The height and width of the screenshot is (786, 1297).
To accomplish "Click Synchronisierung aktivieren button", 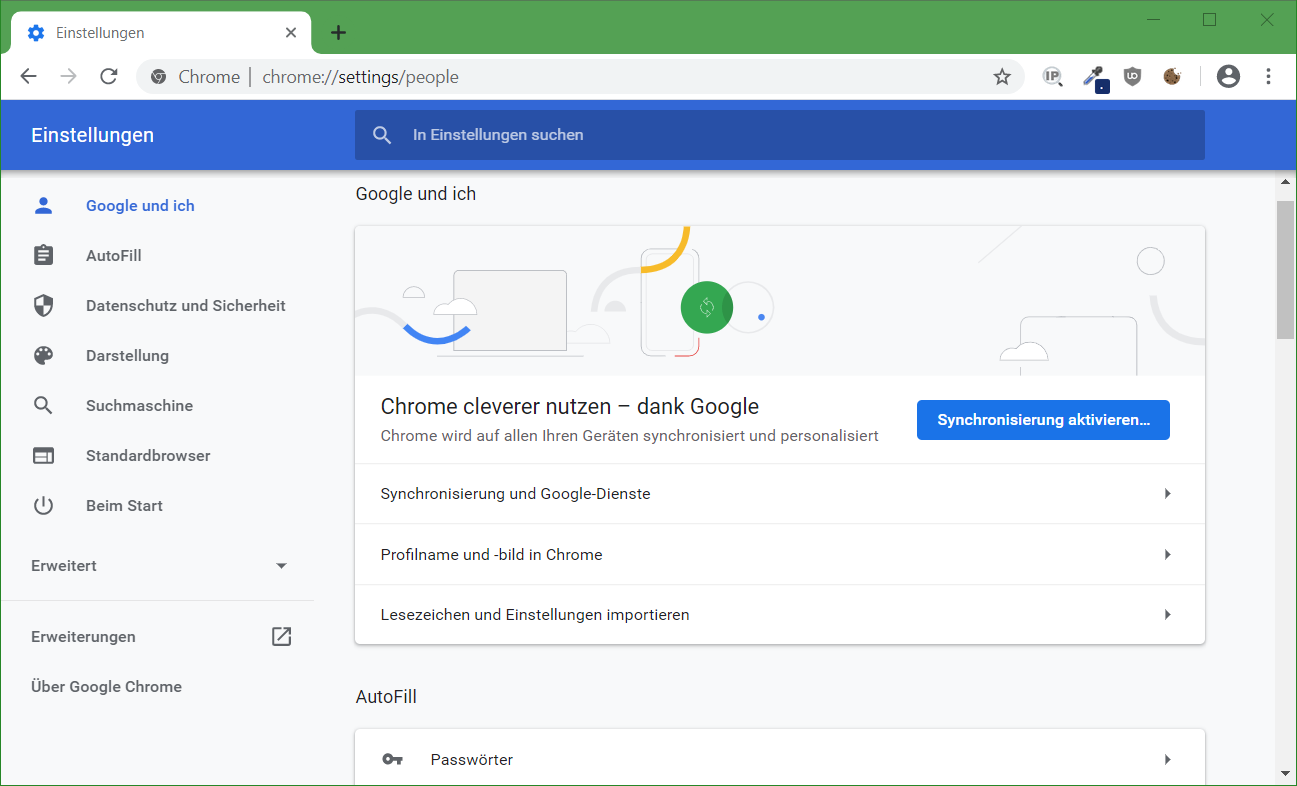I will coord(1043,420).
